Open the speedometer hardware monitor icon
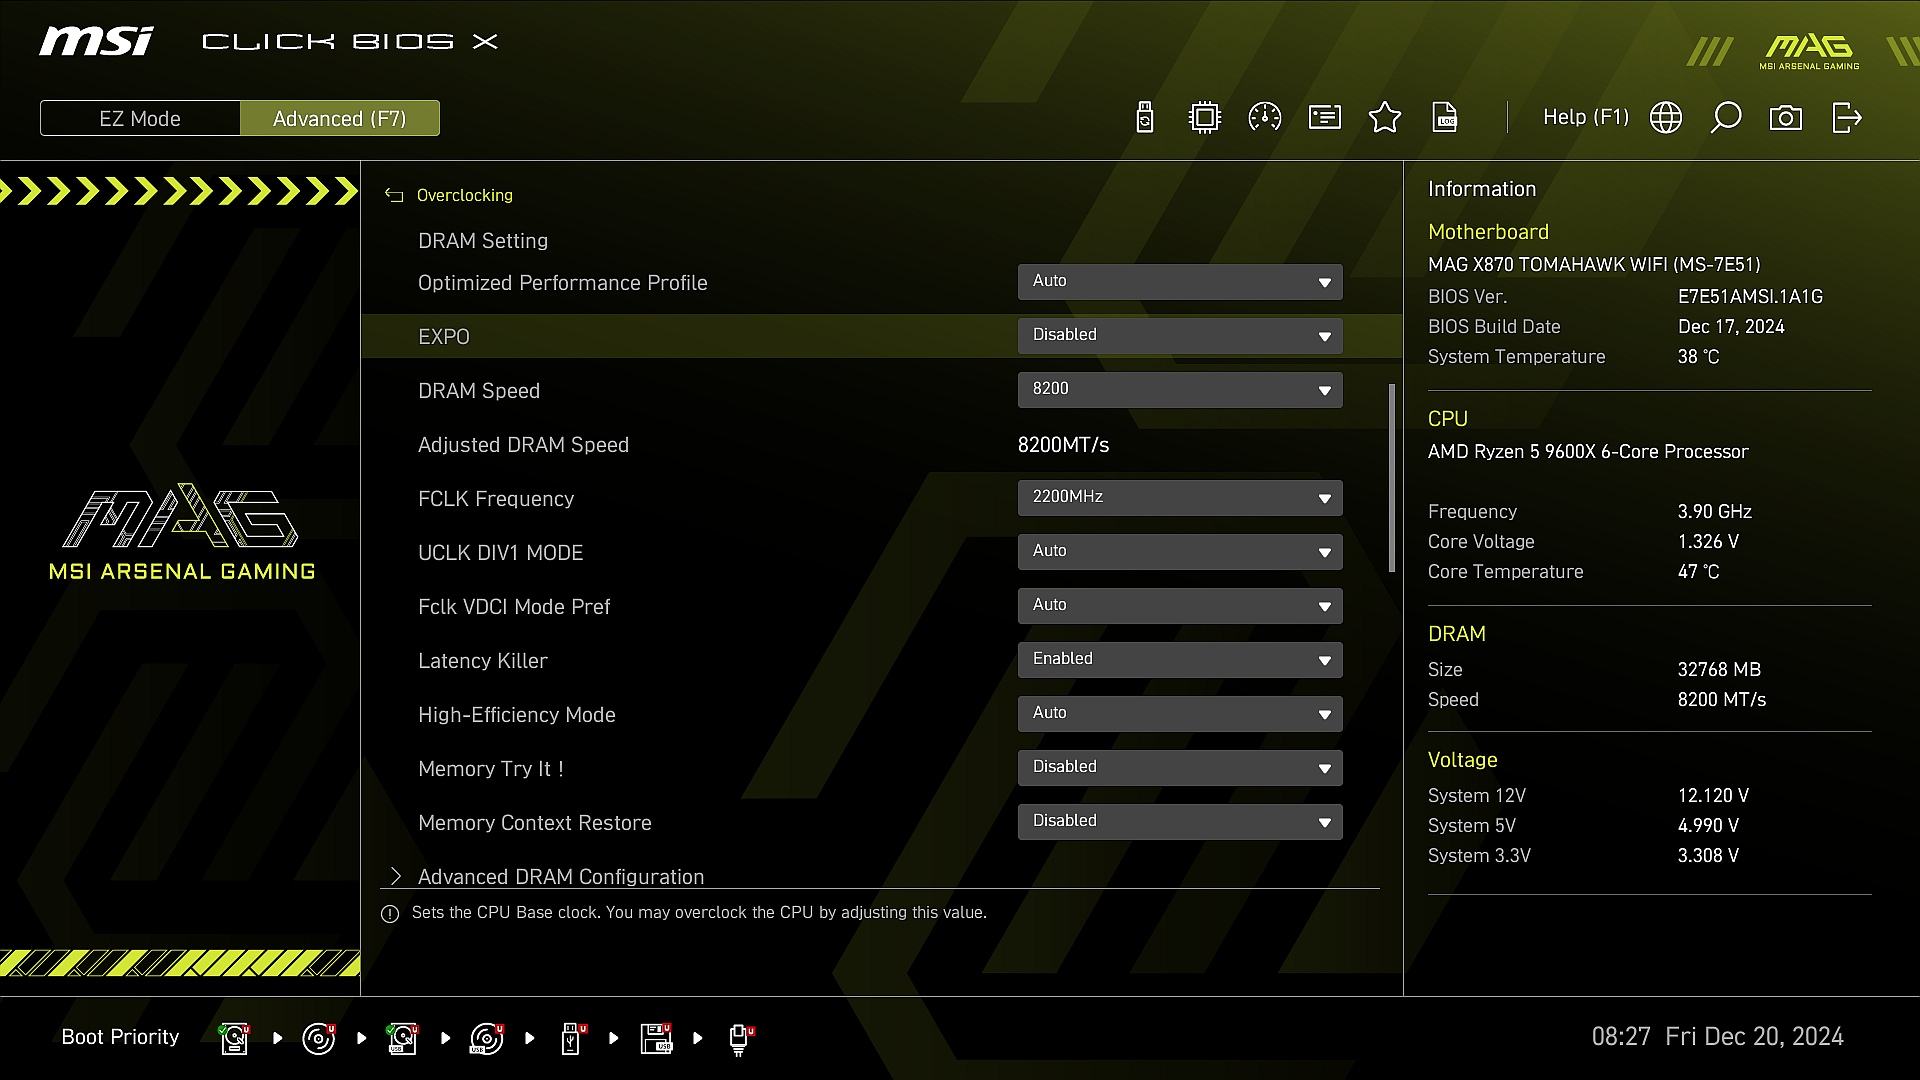The height and width of the screenshot is (1080, 1920). [1265, 118]
